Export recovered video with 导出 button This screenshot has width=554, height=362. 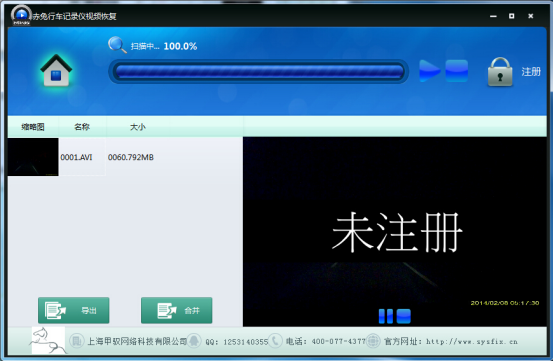tap(73, 310)
